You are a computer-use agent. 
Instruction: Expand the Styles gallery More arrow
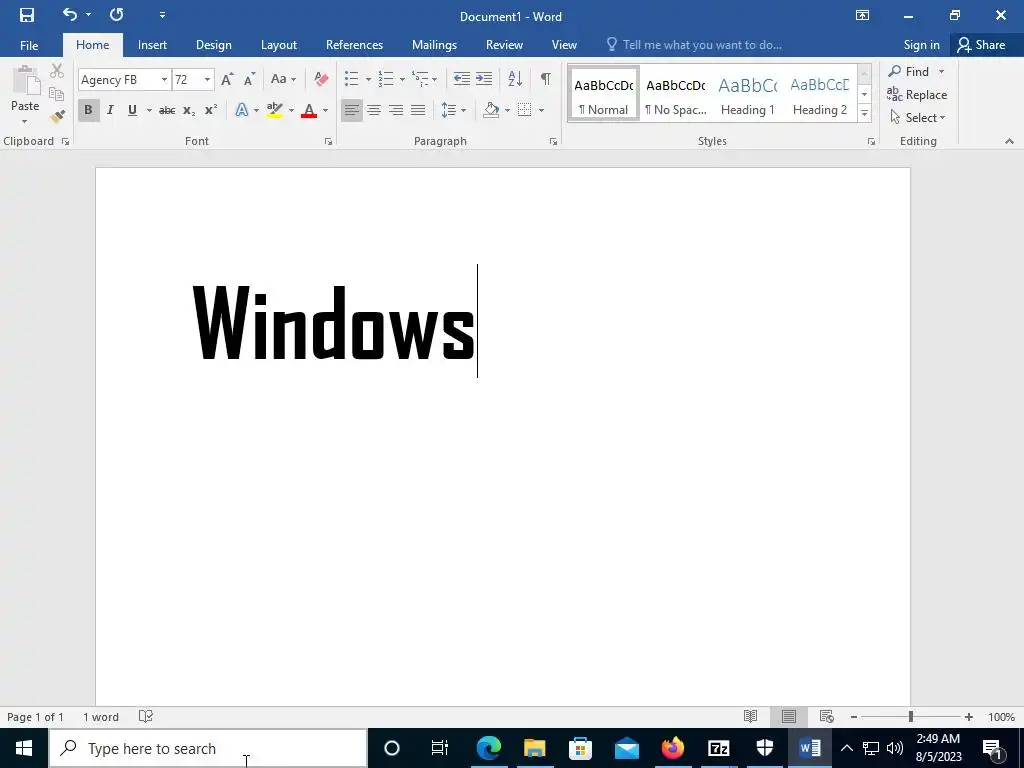pos(864,113)
